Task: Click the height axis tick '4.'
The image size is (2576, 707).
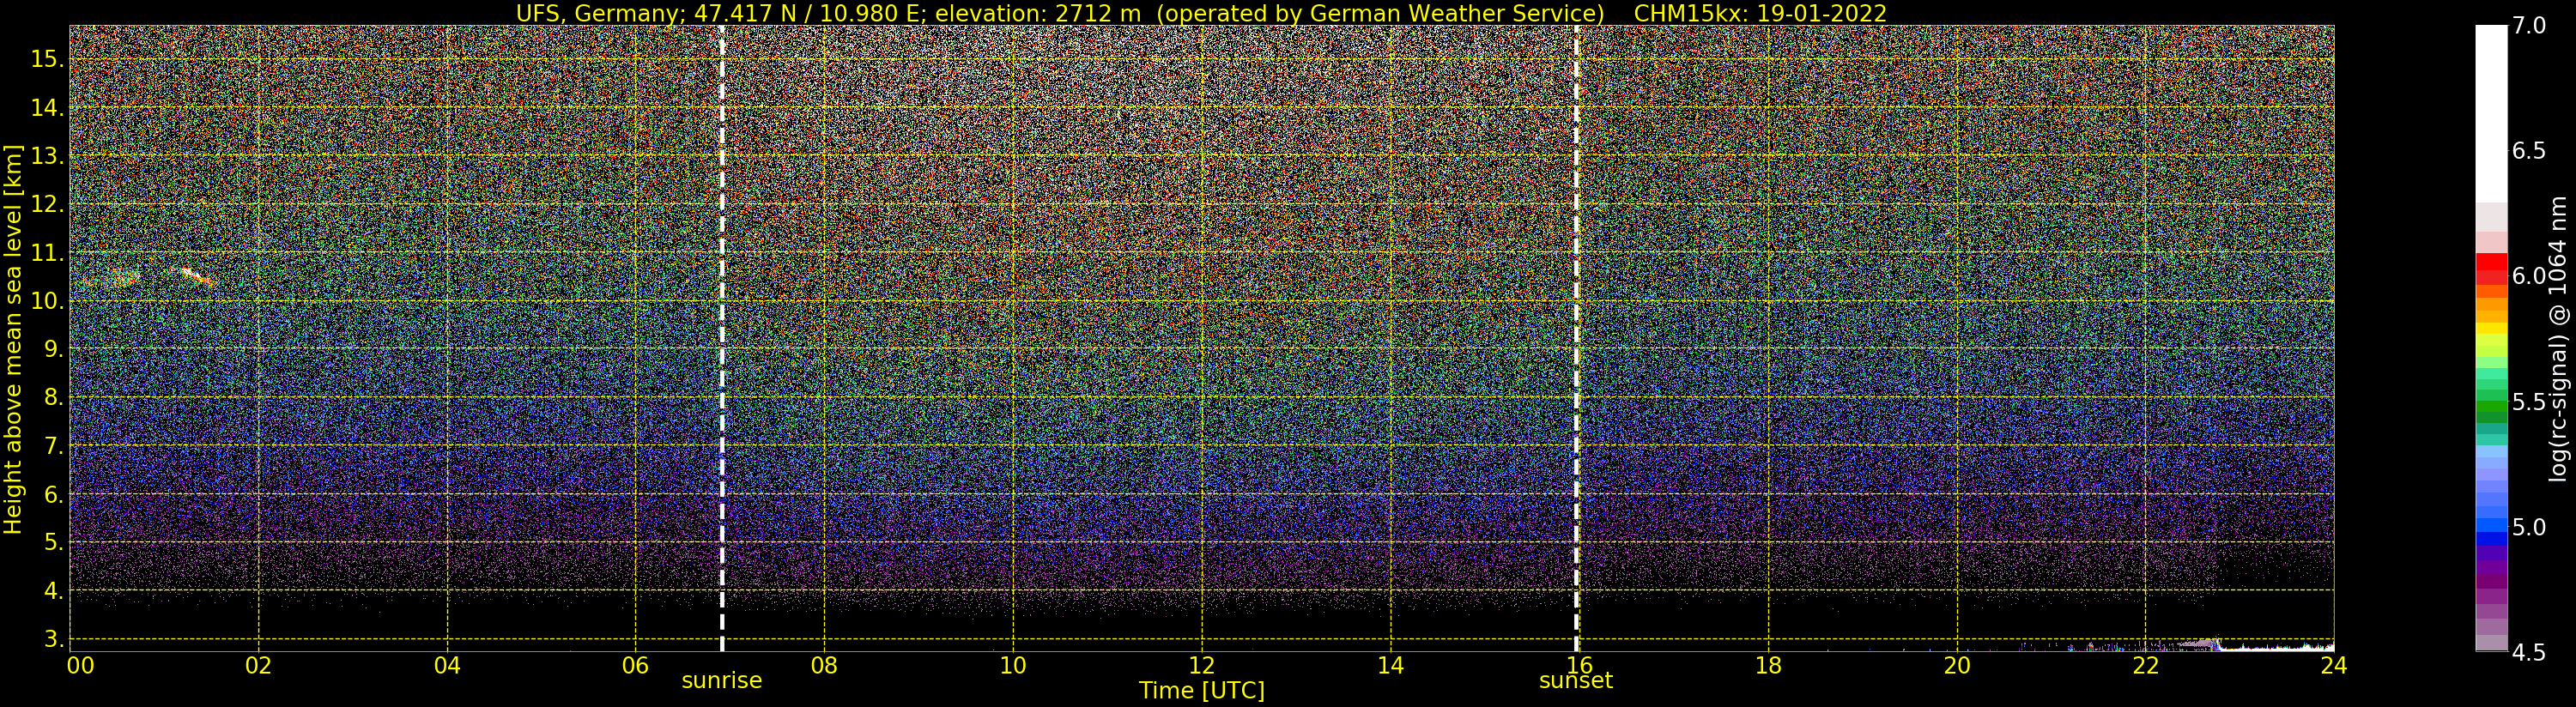Action: pos(53,591)
